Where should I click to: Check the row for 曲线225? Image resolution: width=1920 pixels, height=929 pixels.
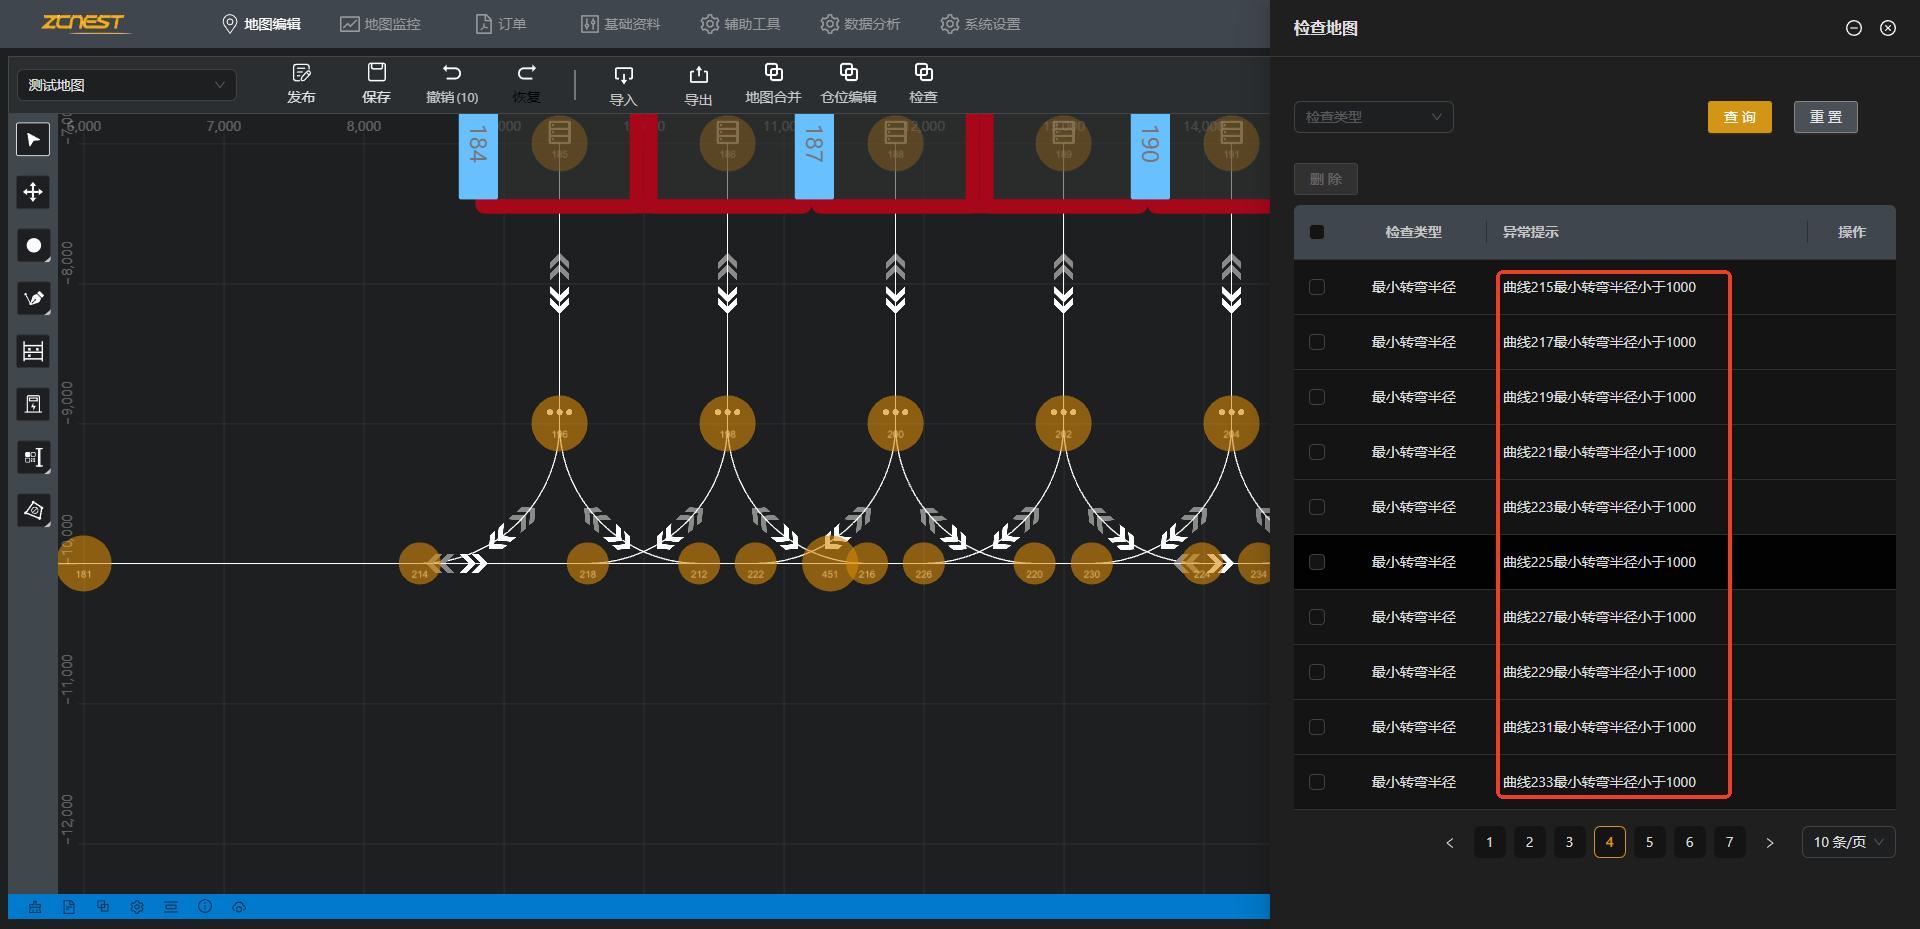tap(1317, 562)
